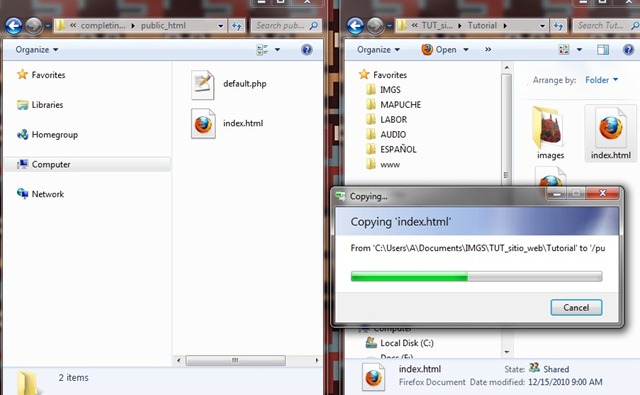Open Favorites in Tutorial window sidebar
The image size is (640, 395).
coord(383,75)
